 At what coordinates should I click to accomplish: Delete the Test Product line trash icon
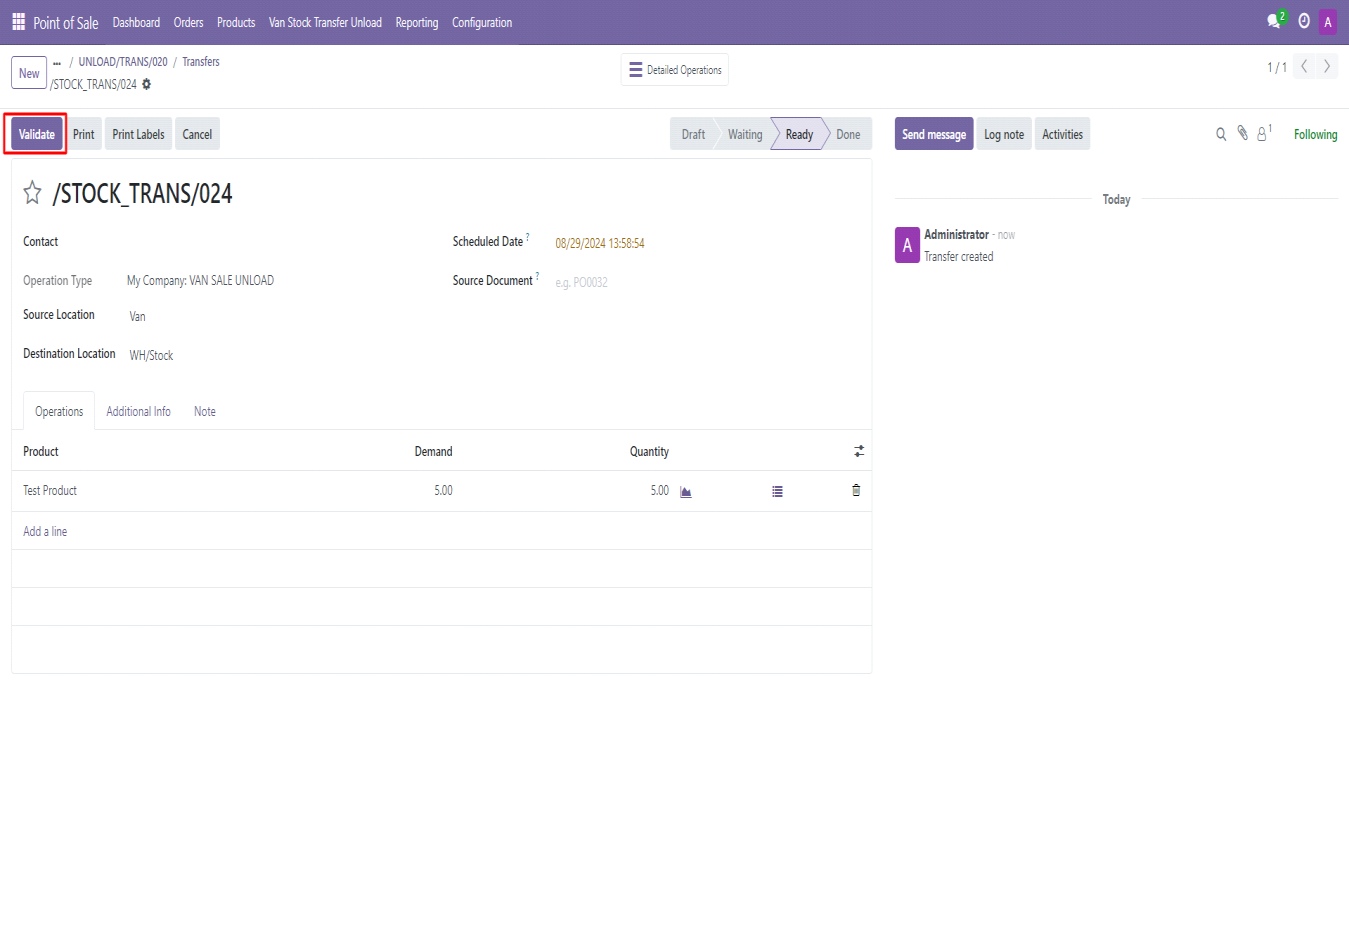click(x=856, y=490)
